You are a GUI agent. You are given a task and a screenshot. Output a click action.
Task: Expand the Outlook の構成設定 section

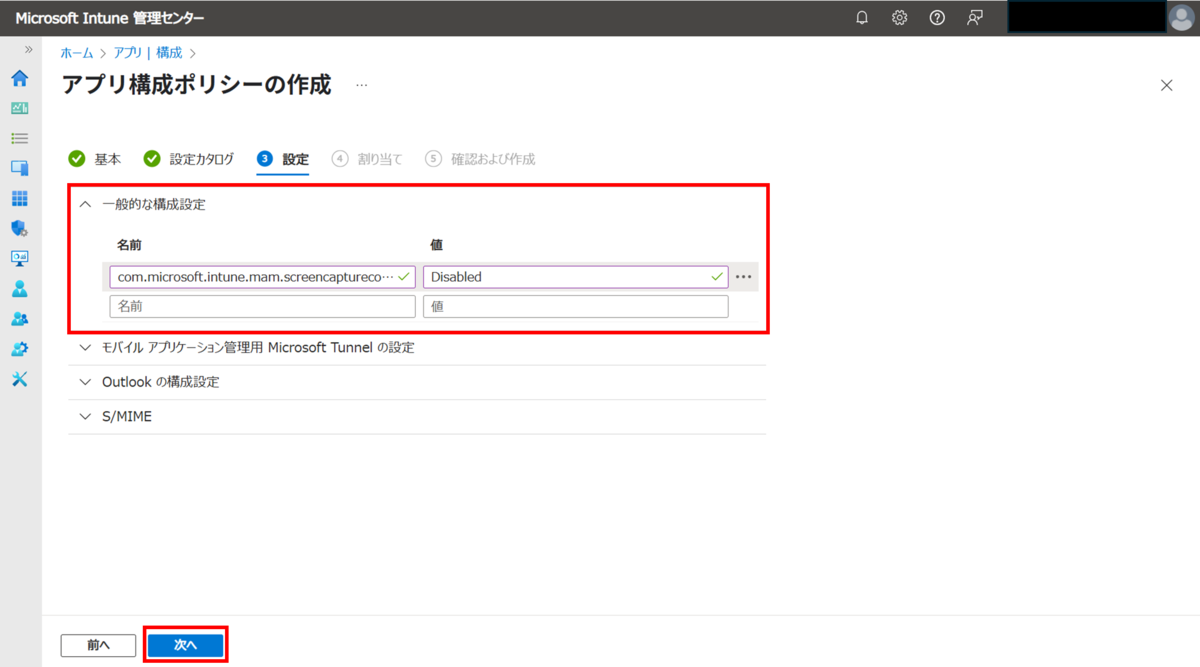tap(417, 382)
